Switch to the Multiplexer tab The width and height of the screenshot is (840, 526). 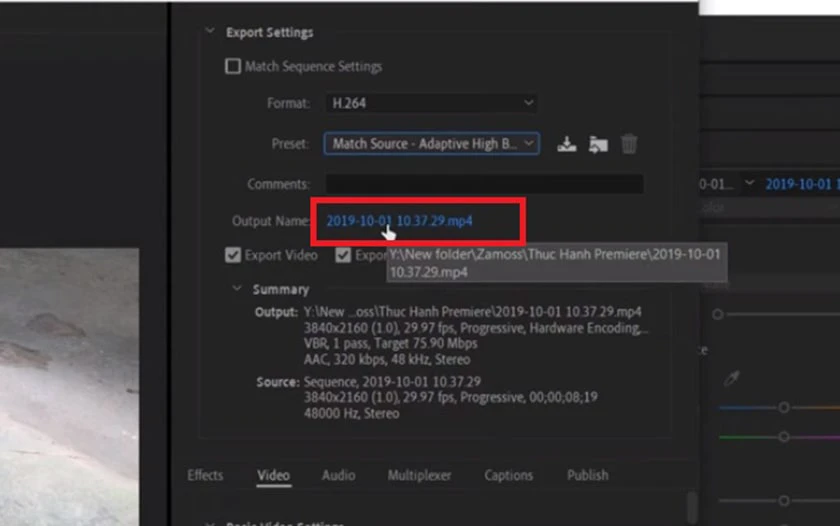419,475
